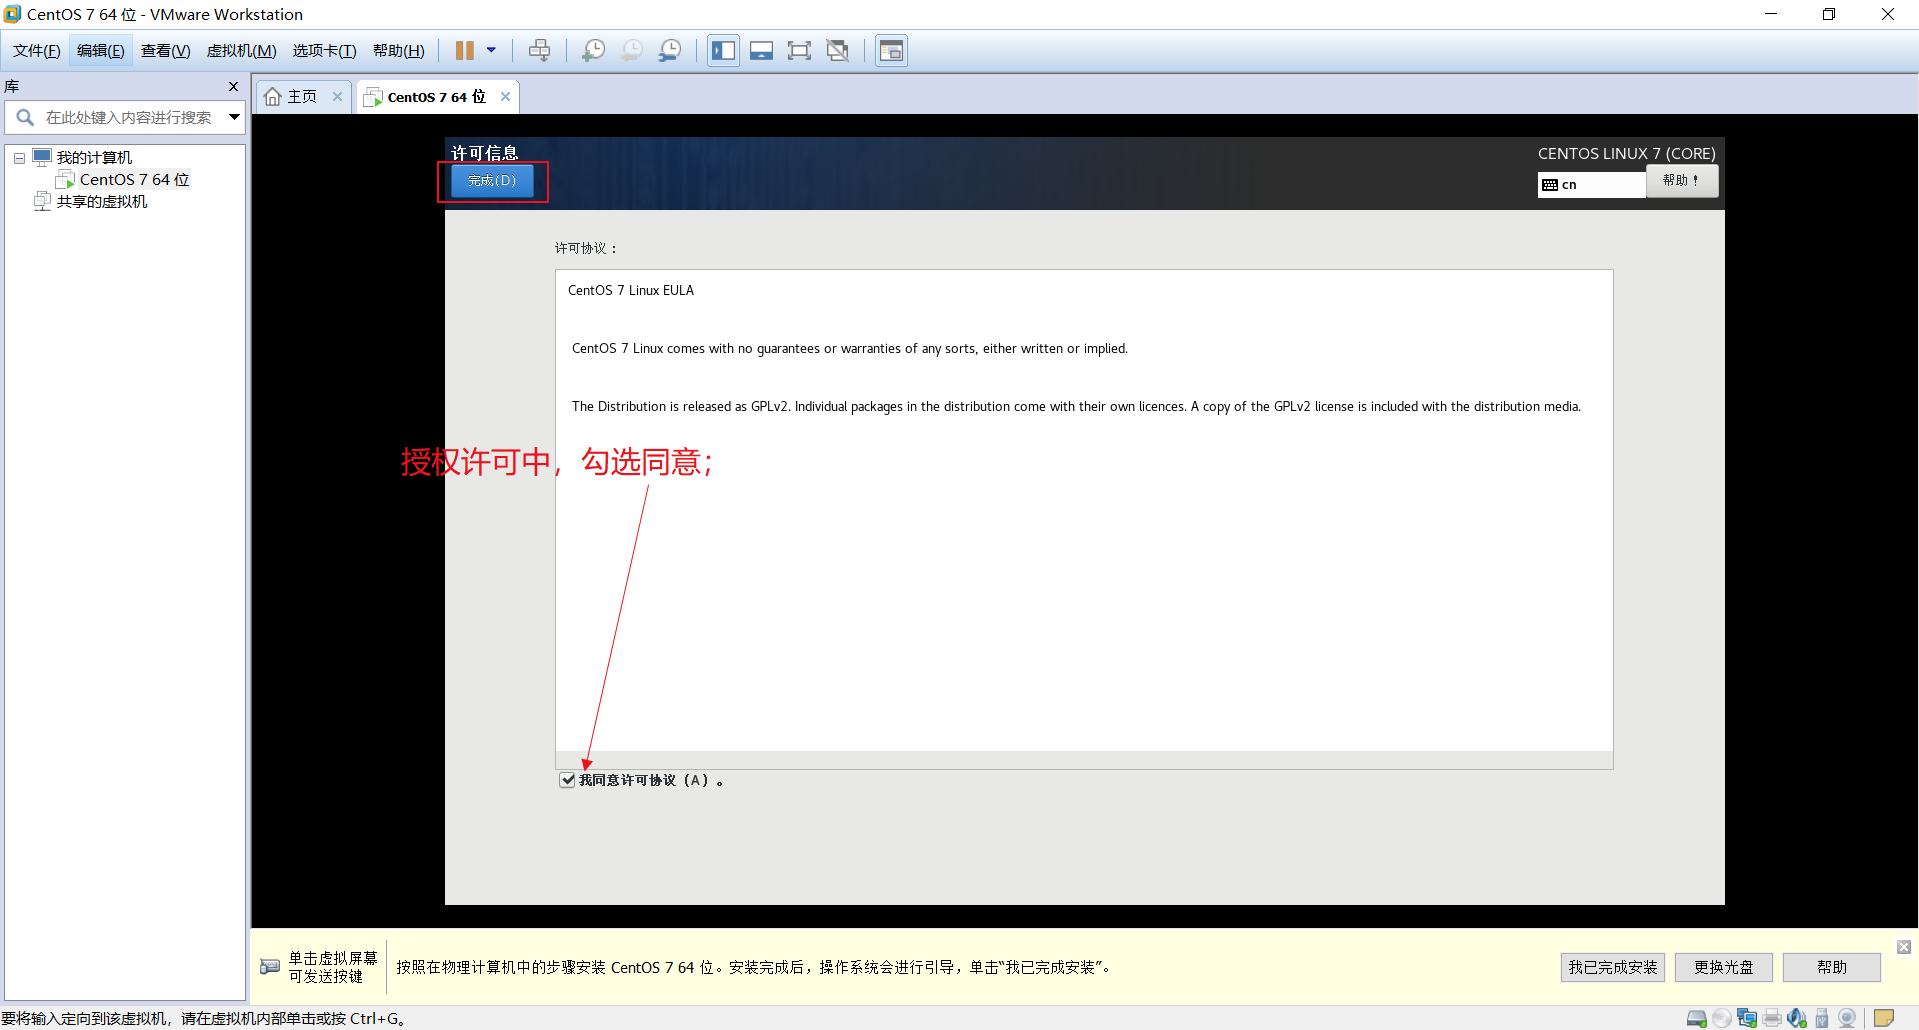
Task: Open the 虚拟机(M) menu
Action: [x=240, y=50]
